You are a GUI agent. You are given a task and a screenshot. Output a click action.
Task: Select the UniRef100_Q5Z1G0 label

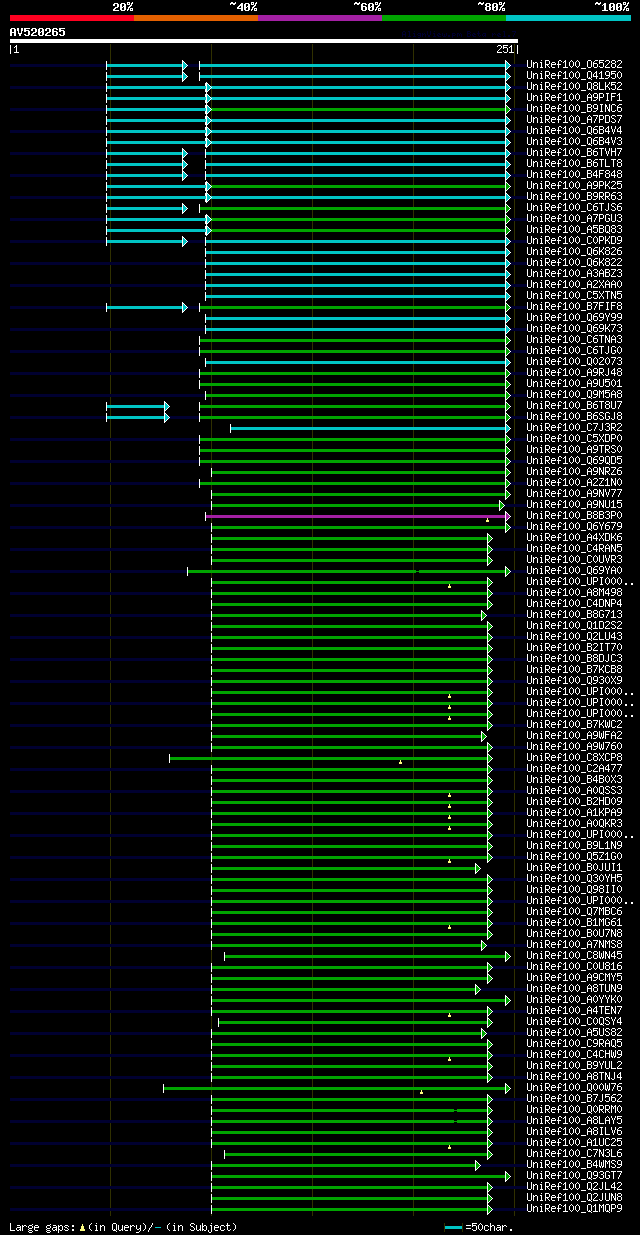(574, 856)
